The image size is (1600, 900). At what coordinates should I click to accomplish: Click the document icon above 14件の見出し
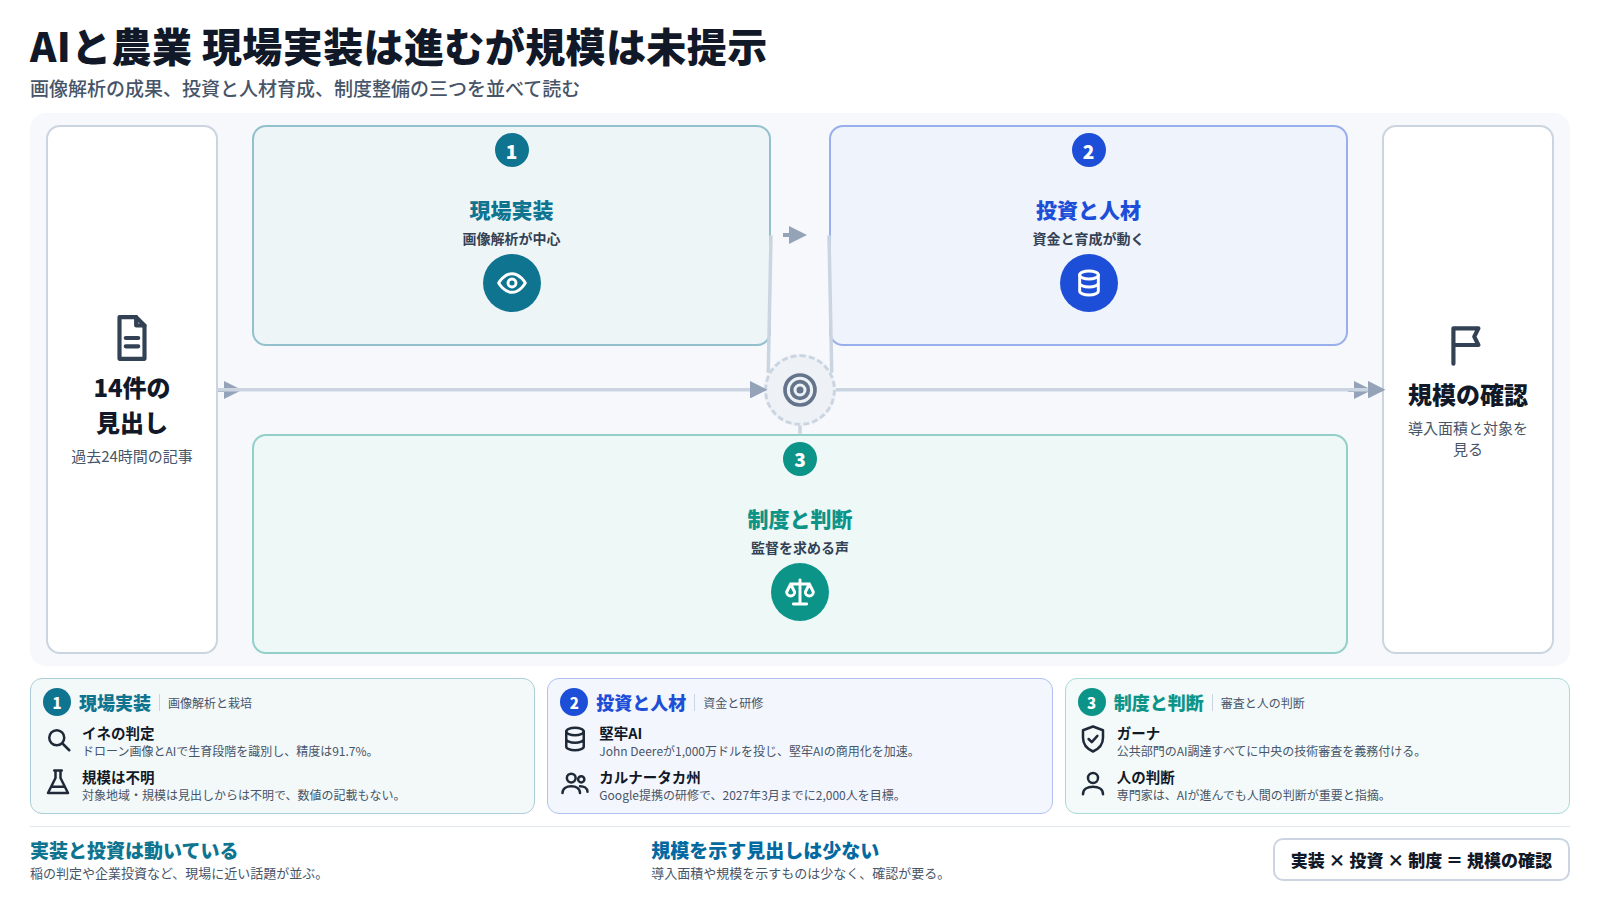pyautogui.click(x=132, y=338)
